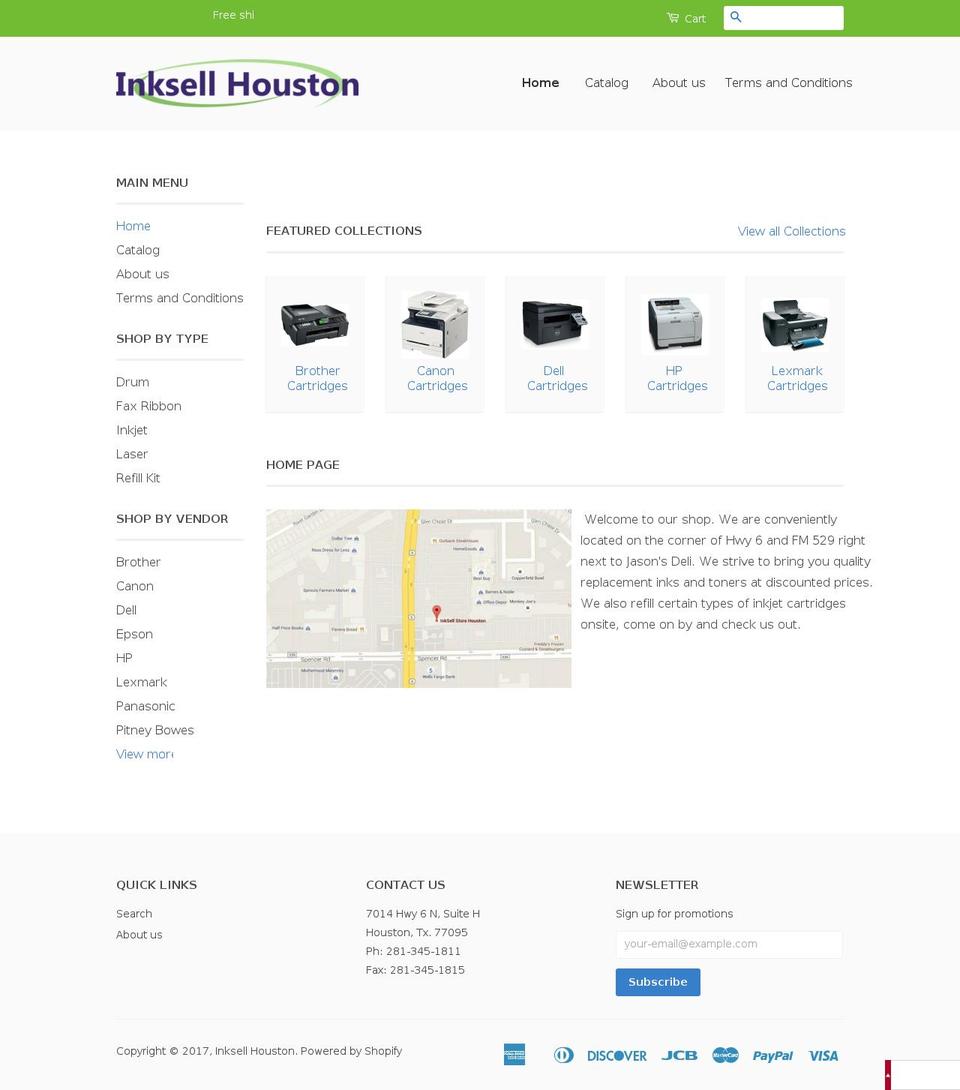Image resolution: width=960 pixels, height=1090 pixels.
Task: Click View all Collections link
Action: point(791,231)
